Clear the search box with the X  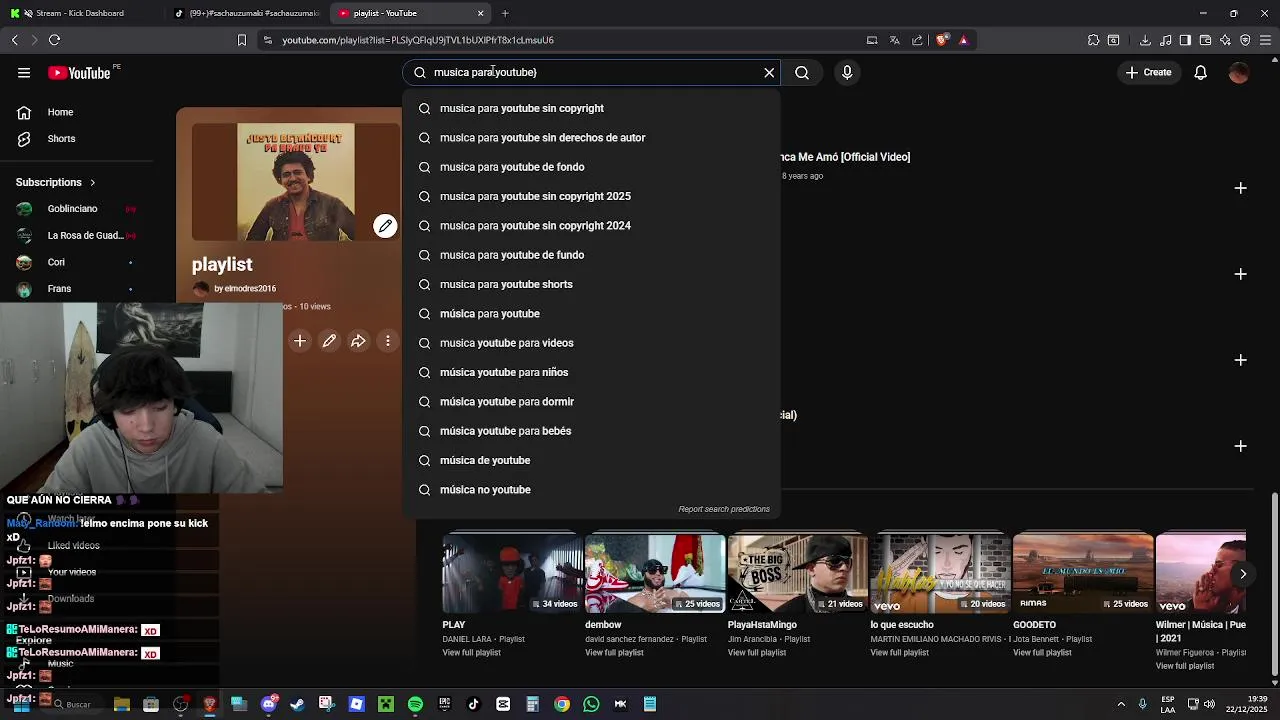pyautogui.click(x=769, y=72)
